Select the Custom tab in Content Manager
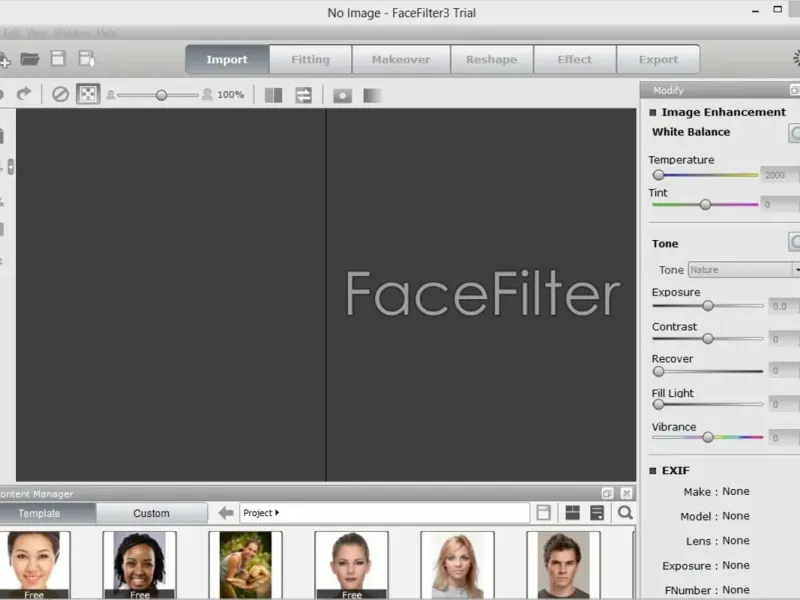800x600 pixels. (x=152, y=513)
